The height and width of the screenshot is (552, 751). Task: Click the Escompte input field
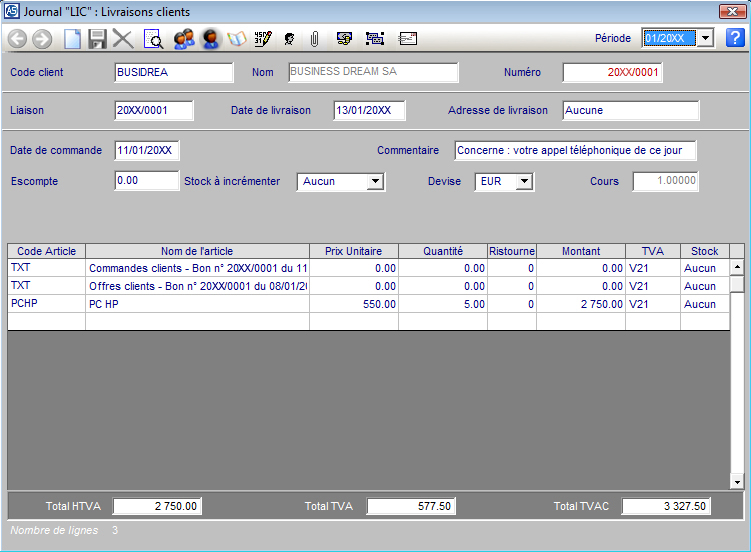point(146,182)
